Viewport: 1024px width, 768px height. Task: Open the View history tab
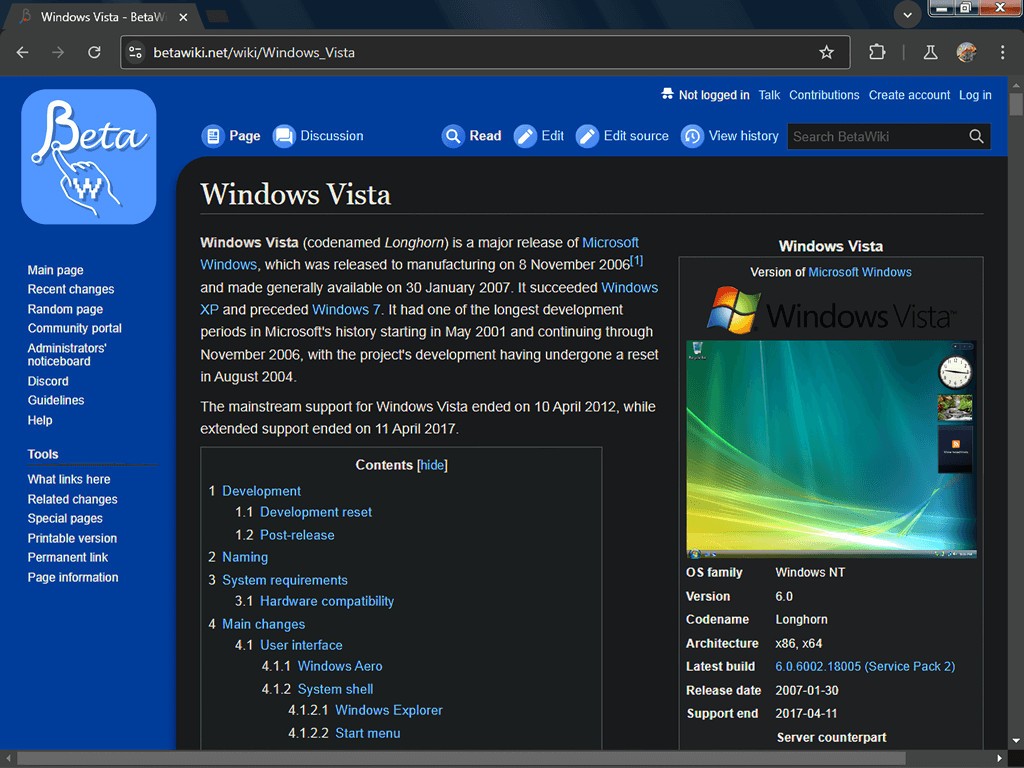(x=744, y=136)
